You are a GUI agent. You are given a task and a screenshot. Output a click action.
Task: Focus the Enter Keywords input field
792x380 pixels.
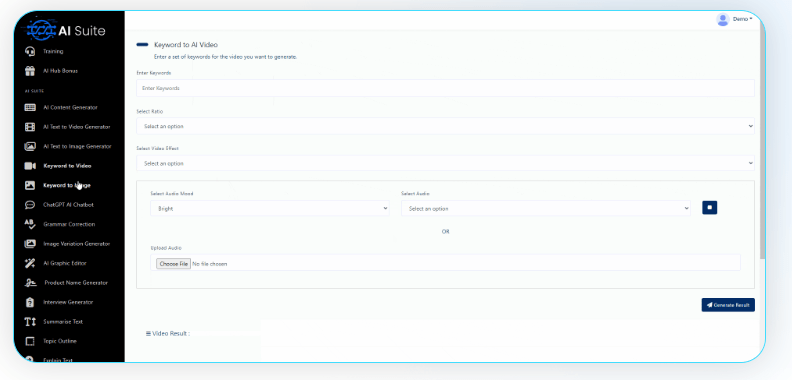[x=446, y=88]
